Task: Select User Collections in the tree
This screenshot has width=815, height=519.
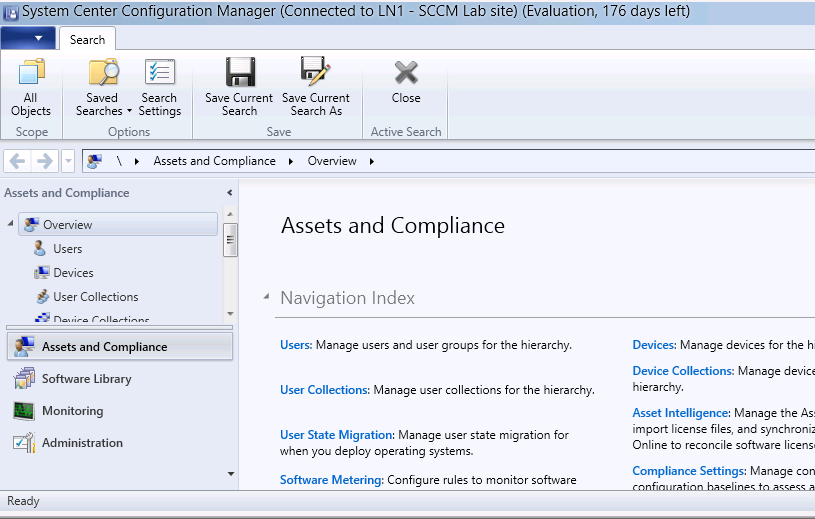Action: click(x=96, y=297)
